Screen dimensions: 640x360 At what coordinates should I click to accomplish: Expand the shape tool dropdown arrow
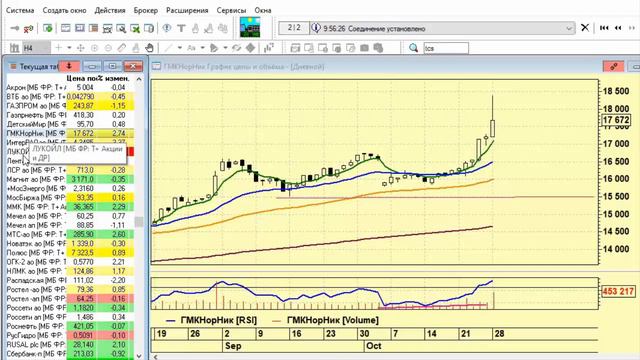pos(225,48)
